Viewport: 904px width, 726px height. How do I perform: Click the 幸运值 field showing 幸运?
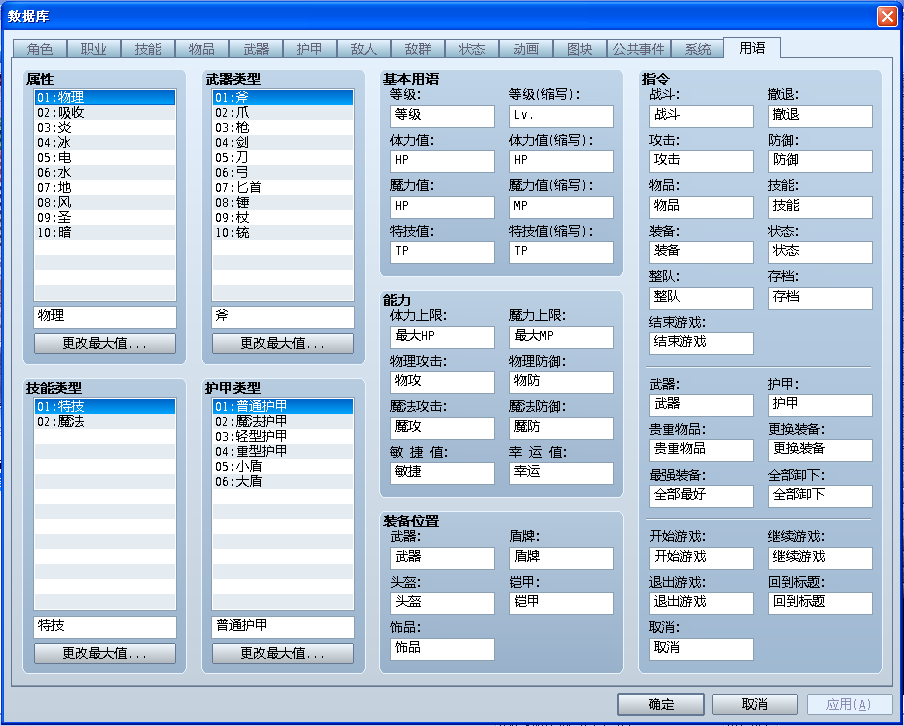click(x=562, y=473)
